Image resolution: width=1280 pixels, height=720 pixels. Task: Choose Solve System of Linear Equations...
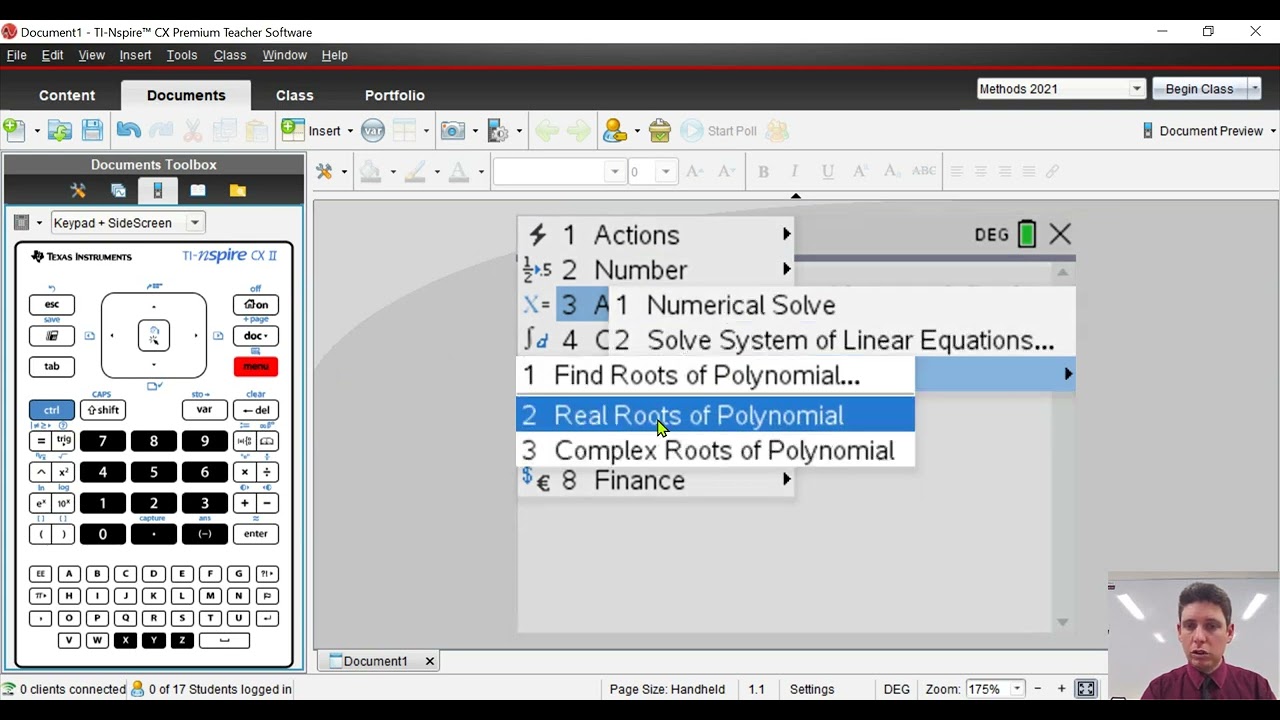(842, 340)
